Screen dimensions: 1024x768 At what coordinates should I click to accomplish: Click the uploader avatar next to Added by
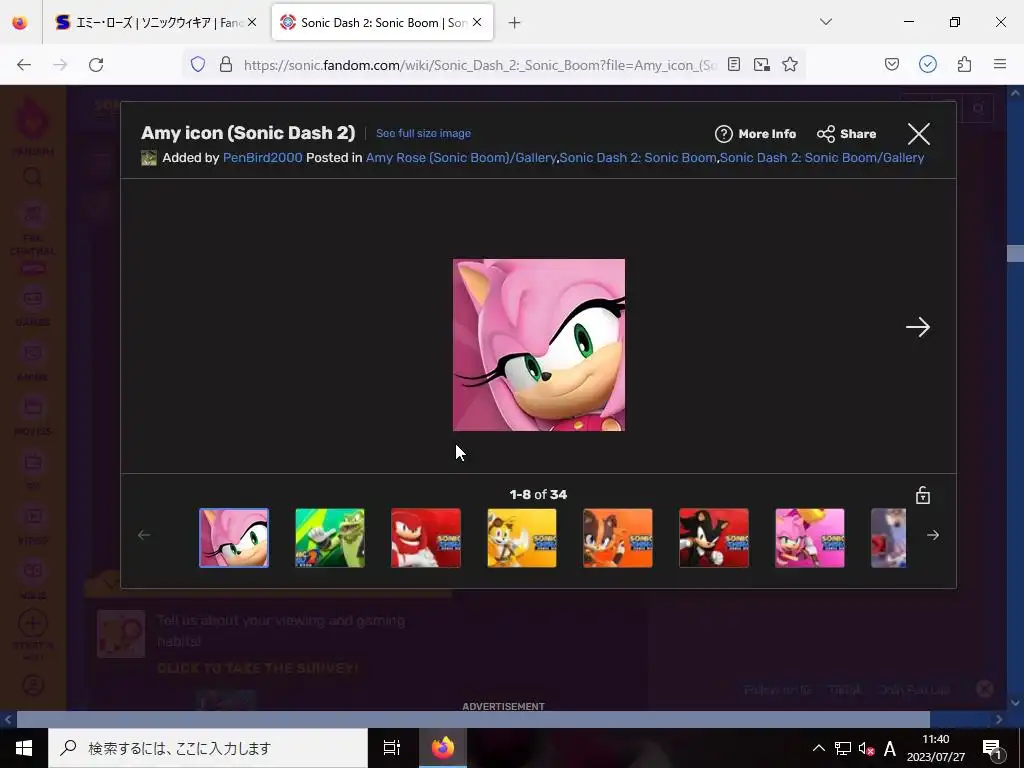[x=149, y=157]
